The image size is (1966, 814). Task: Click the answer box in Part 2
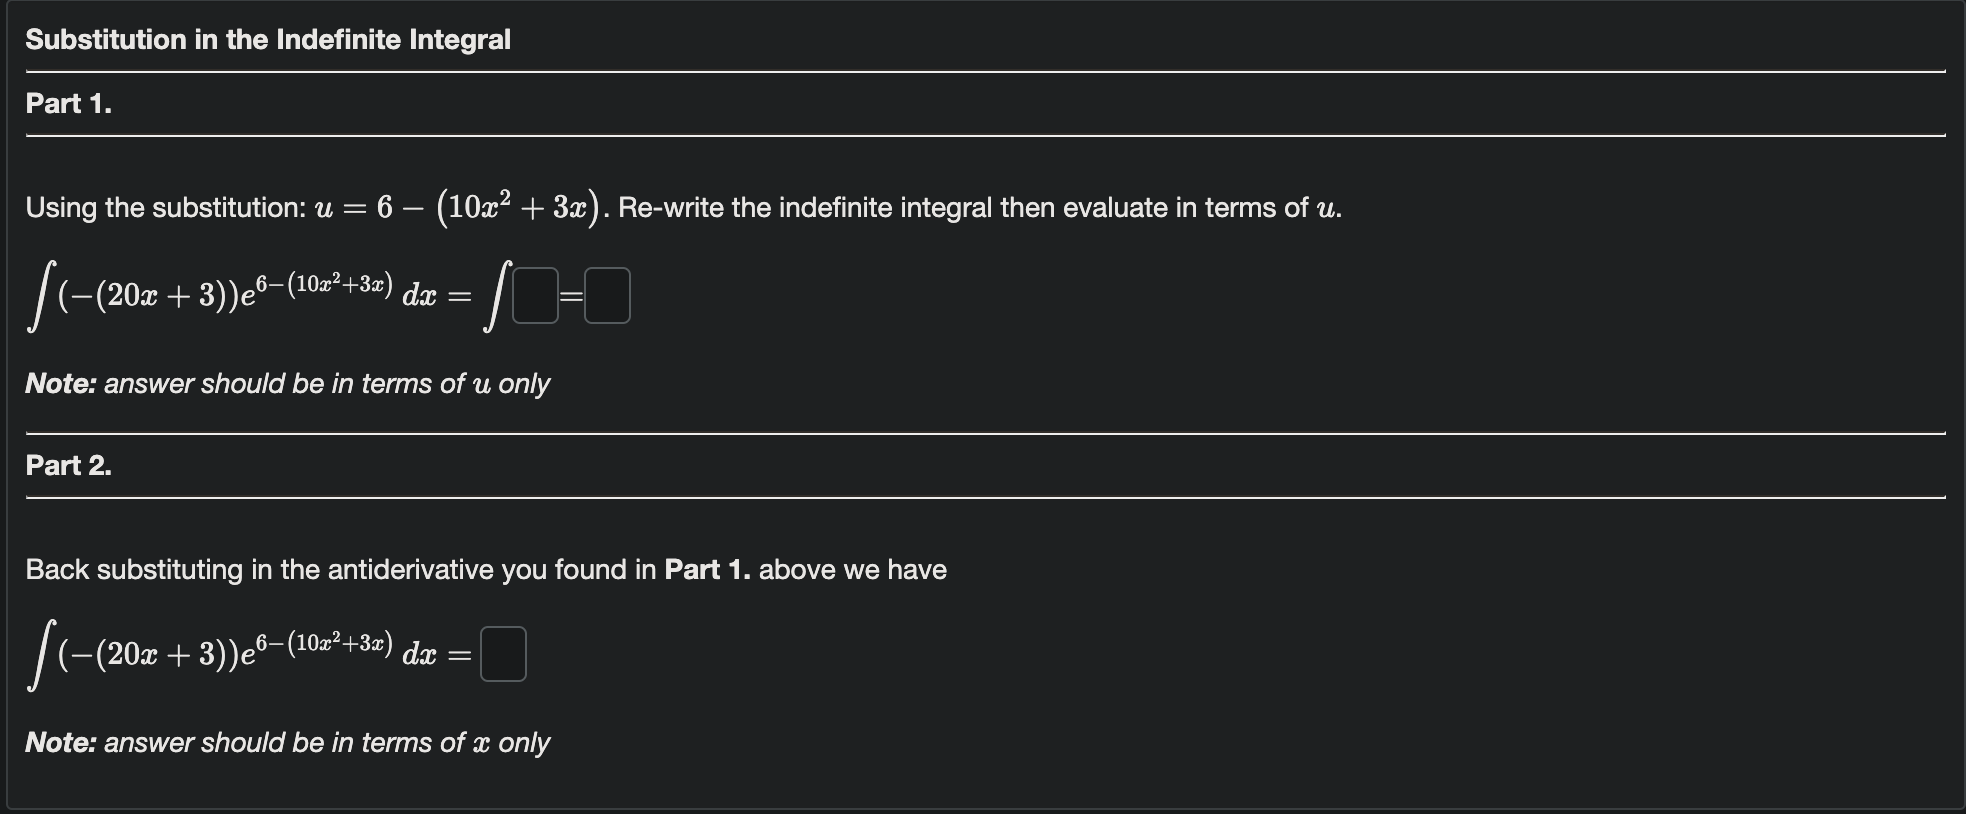point(504,655)
